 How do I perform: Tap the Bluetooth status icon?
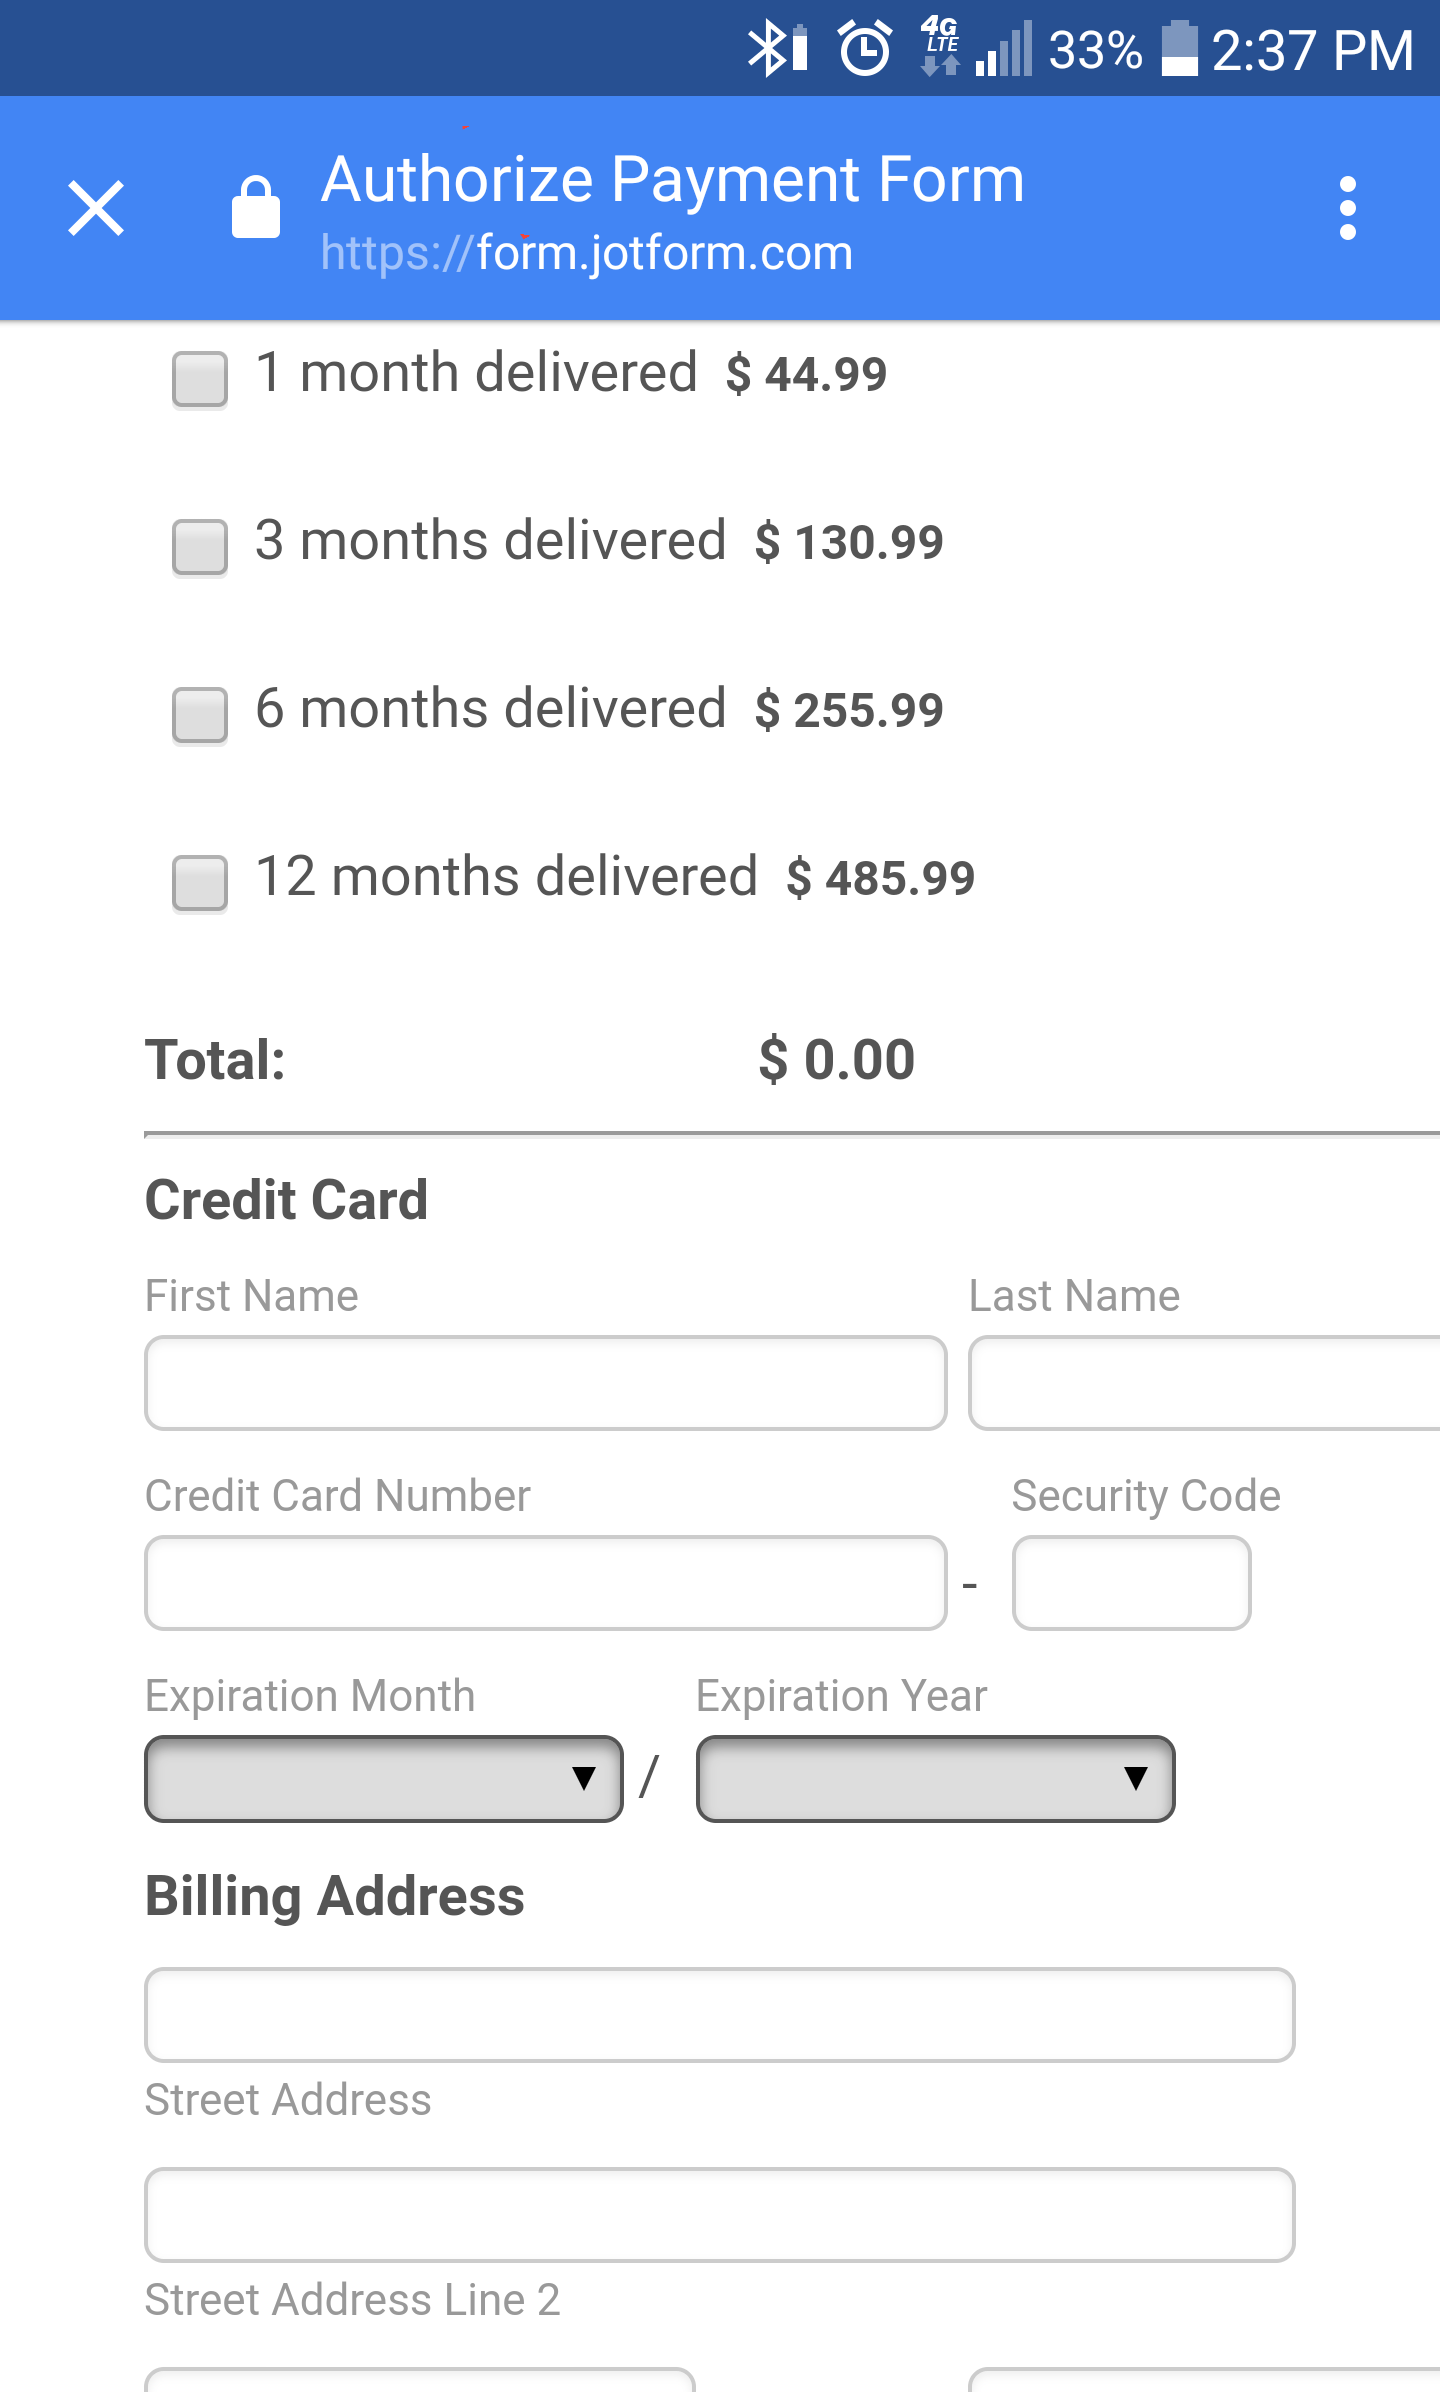click(776, 48)
